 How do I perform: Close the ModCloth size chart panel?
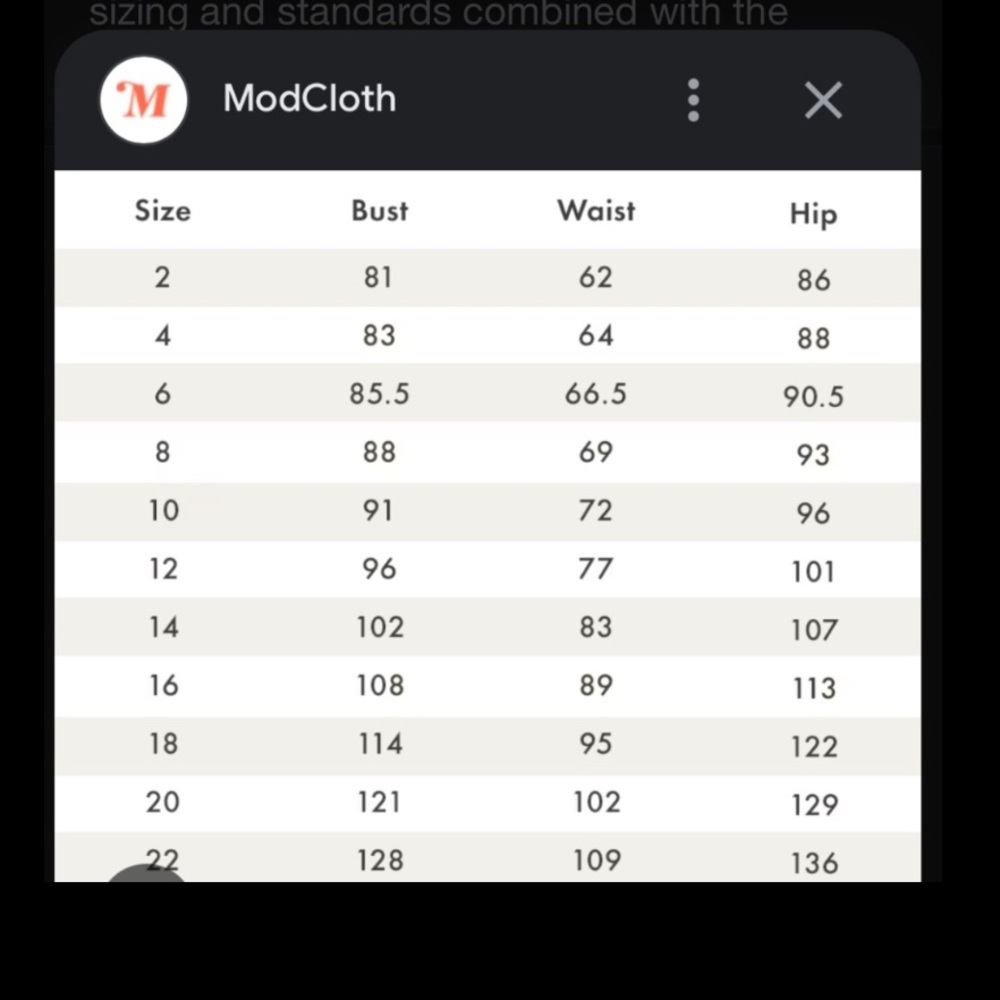(823, 100)
